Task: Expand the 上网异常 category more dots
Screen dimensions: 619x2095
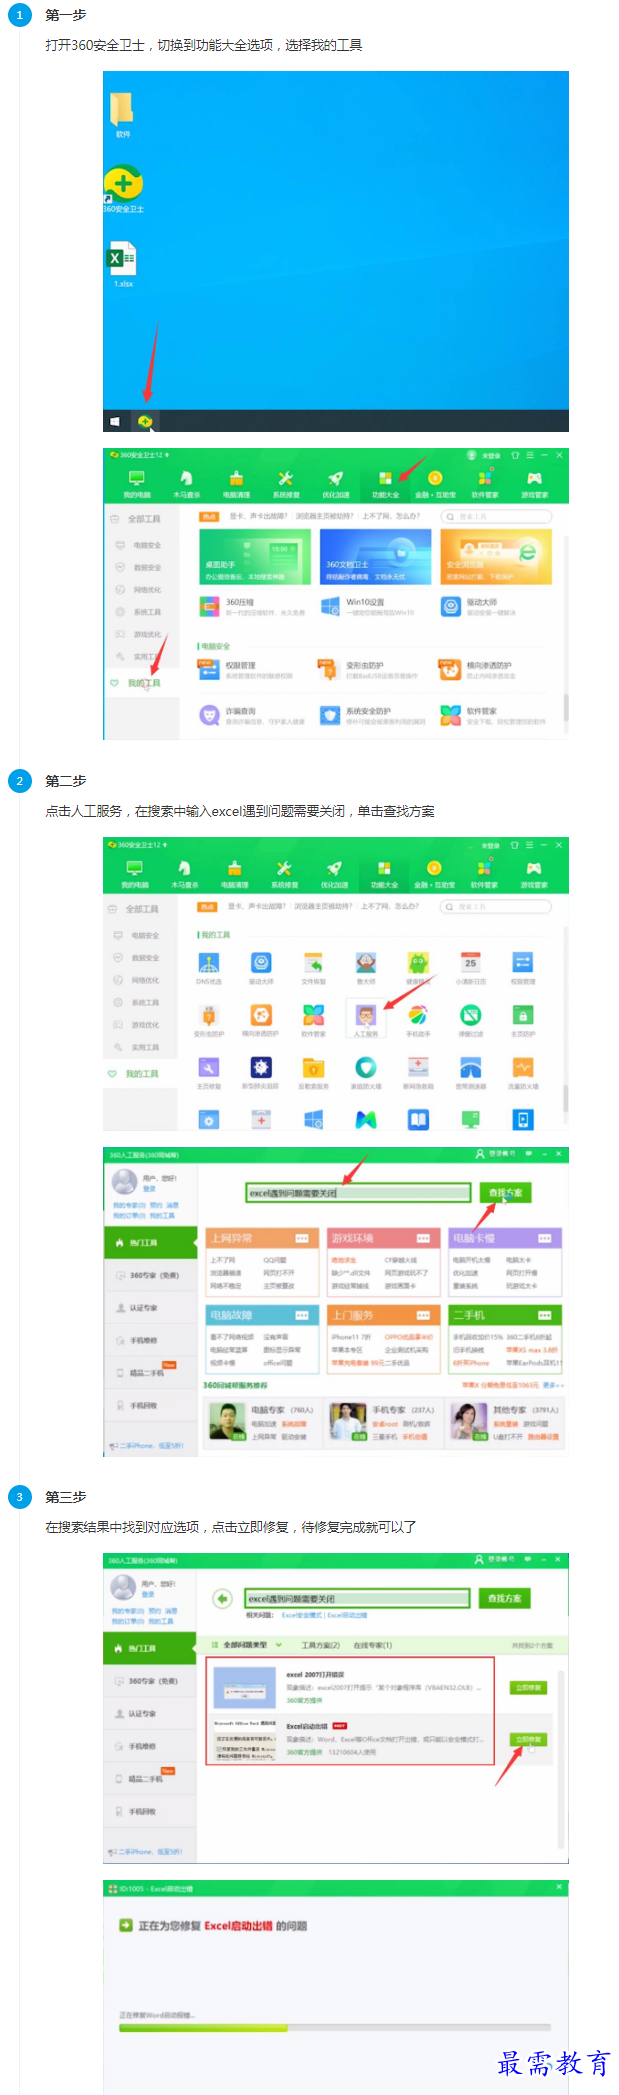Action: pos(301,1238)
